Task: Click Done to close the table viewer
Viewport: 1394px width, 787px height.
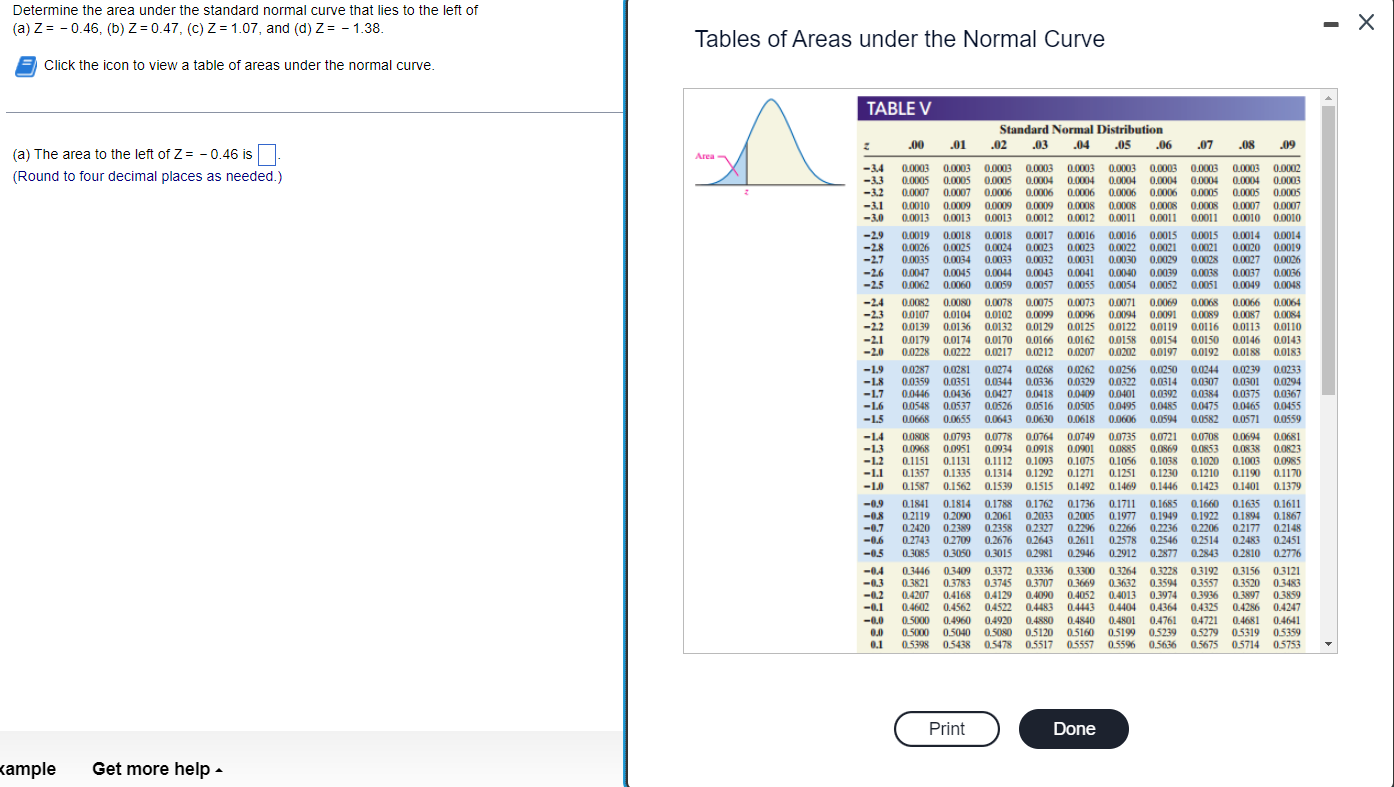Action: 1073,729
